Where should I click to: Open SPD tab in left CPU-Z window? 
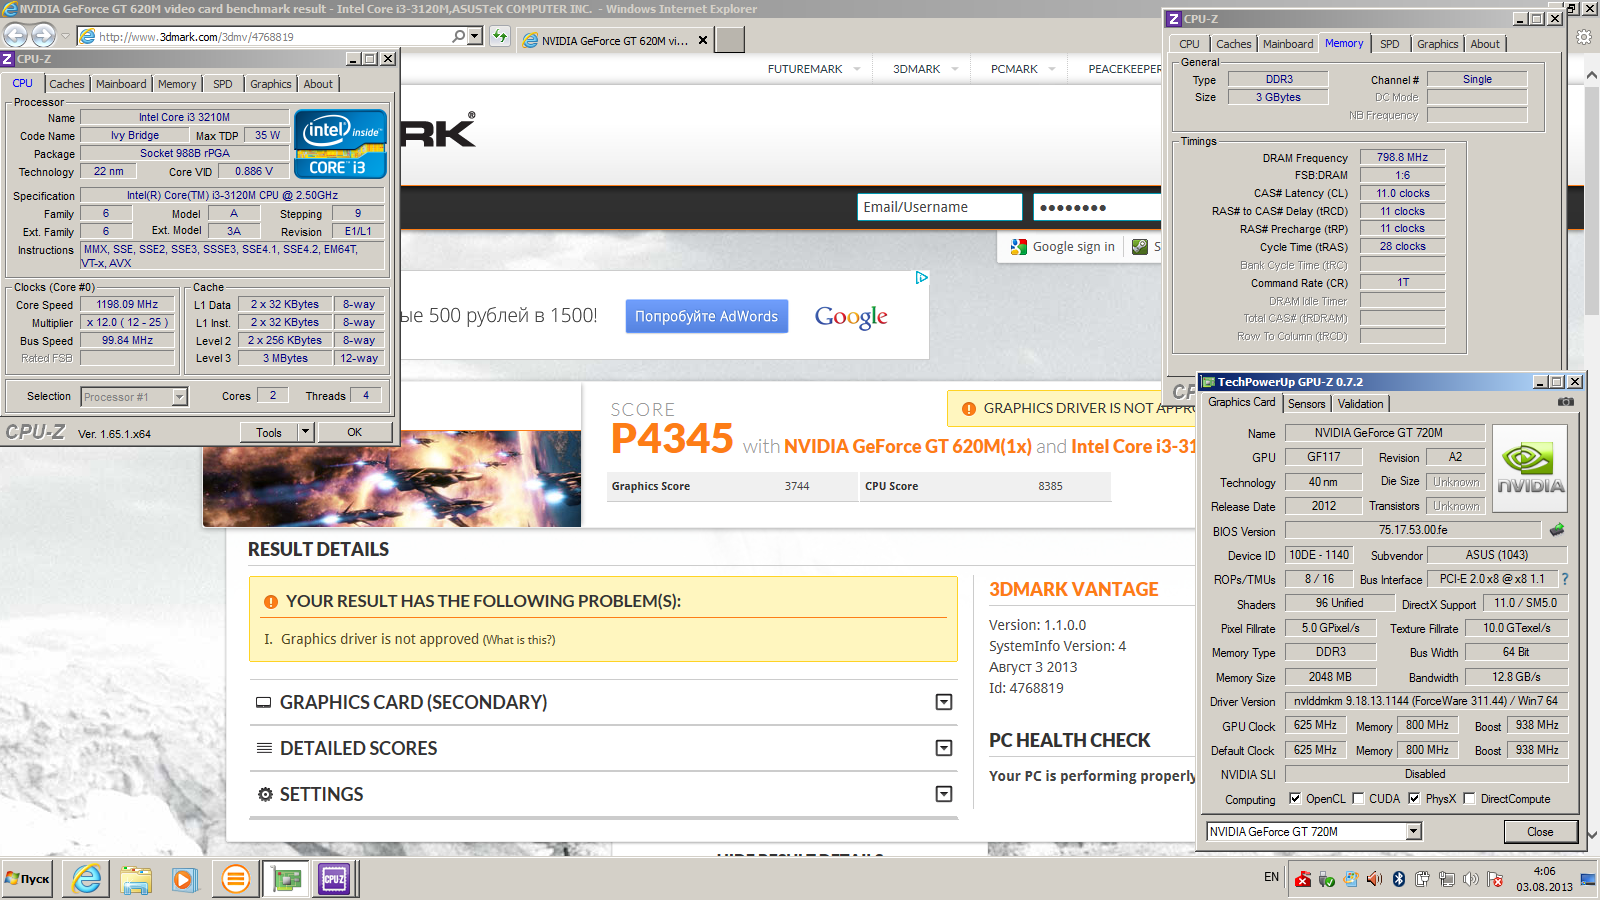[223, 84]
